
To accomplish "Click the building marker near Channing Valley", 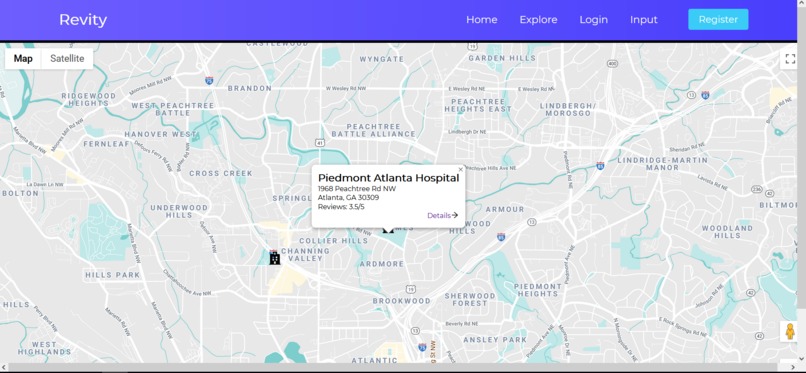I will tap(275, 257).
